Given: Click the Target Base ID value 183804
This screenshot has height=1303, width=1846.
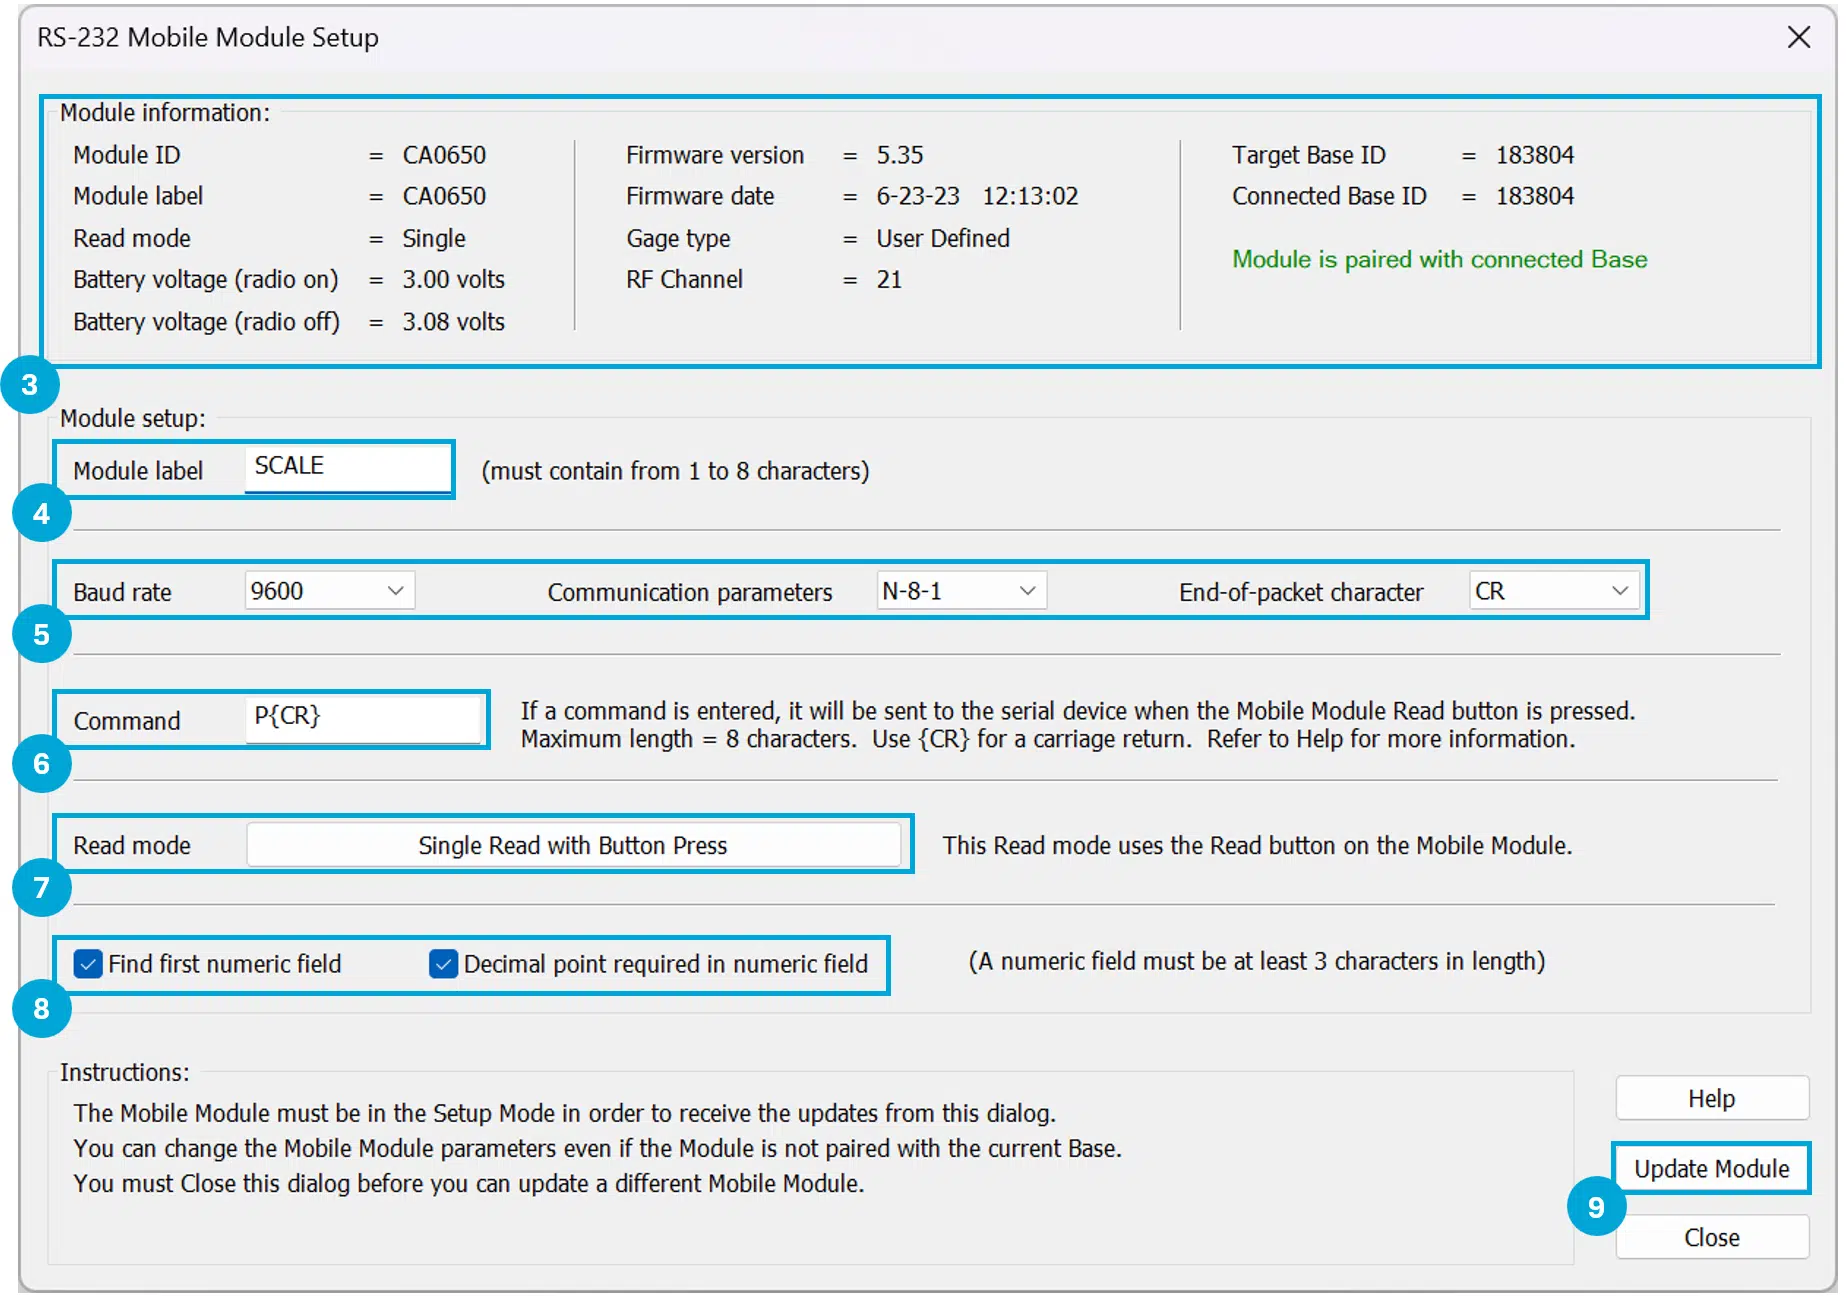Looking at the screenshot, I should pyautogui.click(x=1535, y=155).
